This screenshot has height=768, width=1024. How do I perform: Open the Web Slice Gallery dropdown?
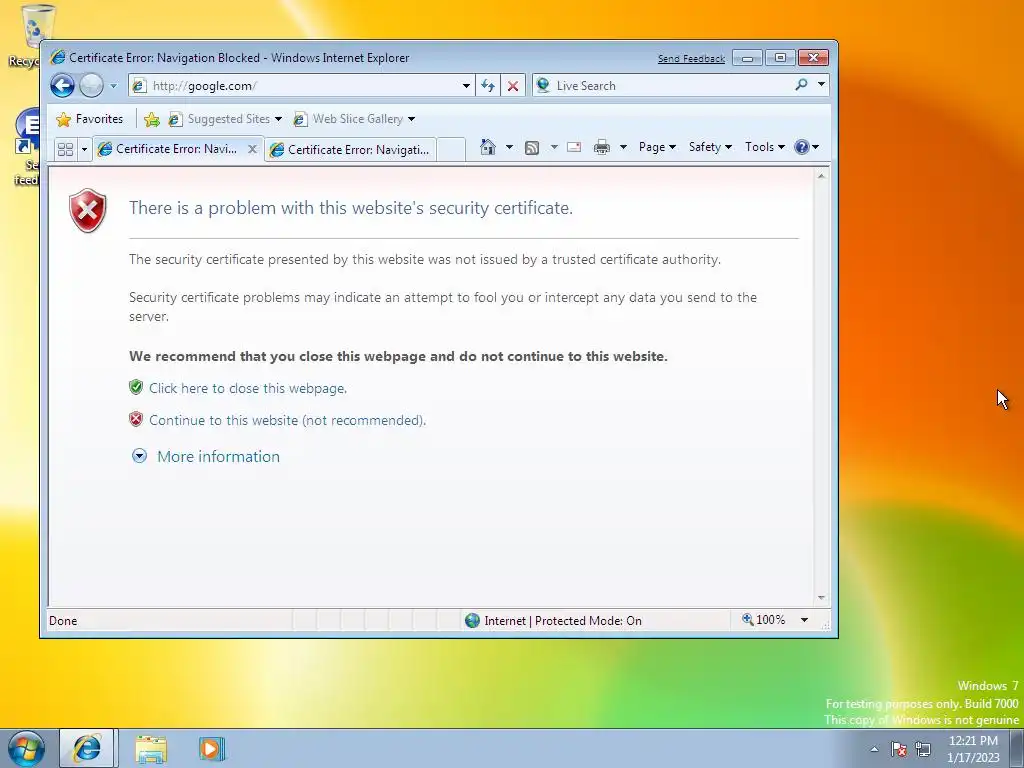(354, 119)
